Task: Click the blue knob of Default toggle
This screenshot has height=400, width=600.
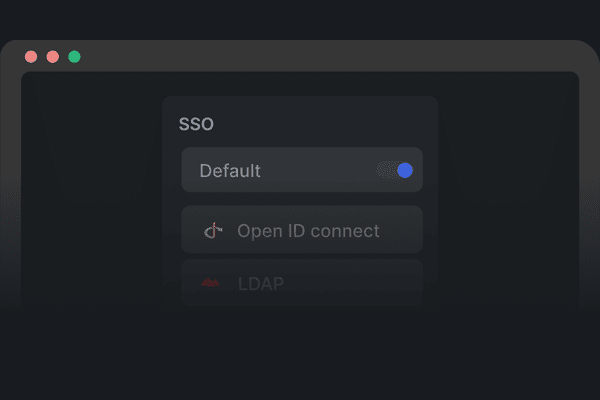Action: (405, 170)
